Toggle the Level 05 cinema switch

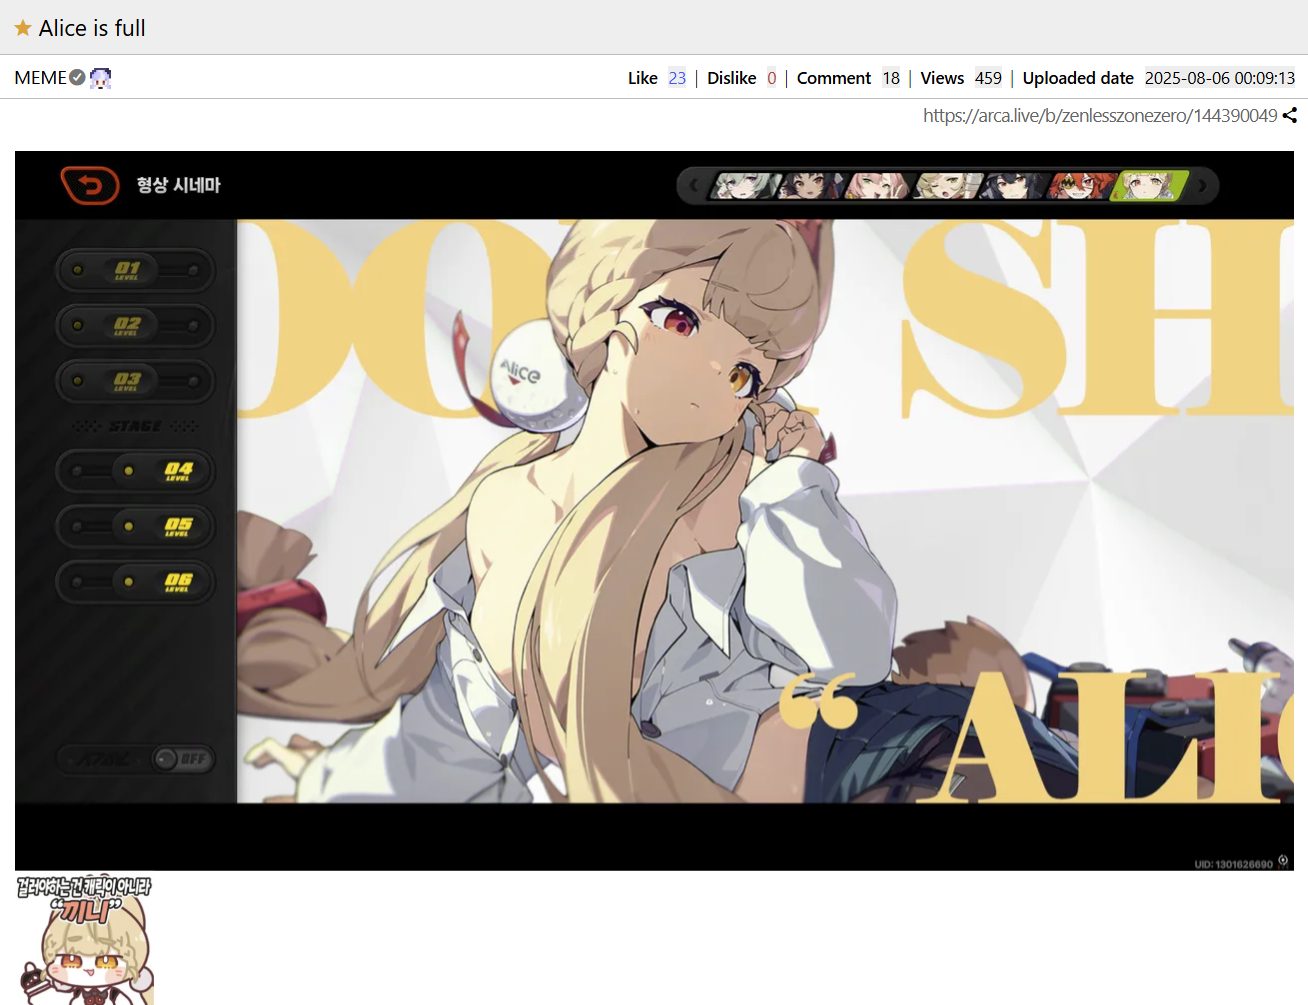(135, 526)
